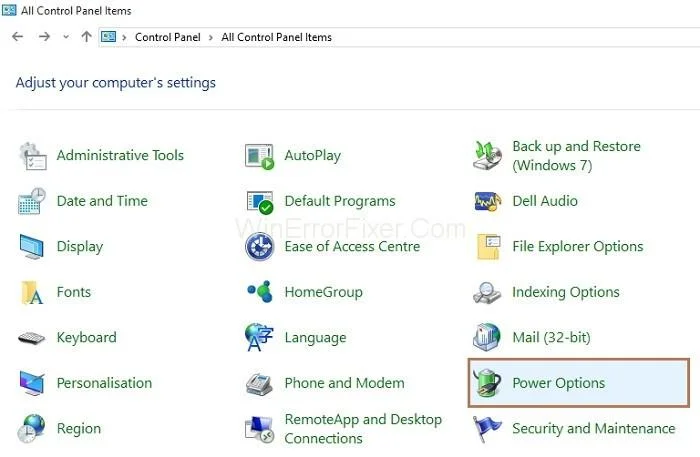Click the Personalisation icon
The height and width of the screenshot is (457, 700).
click(32, 383)
